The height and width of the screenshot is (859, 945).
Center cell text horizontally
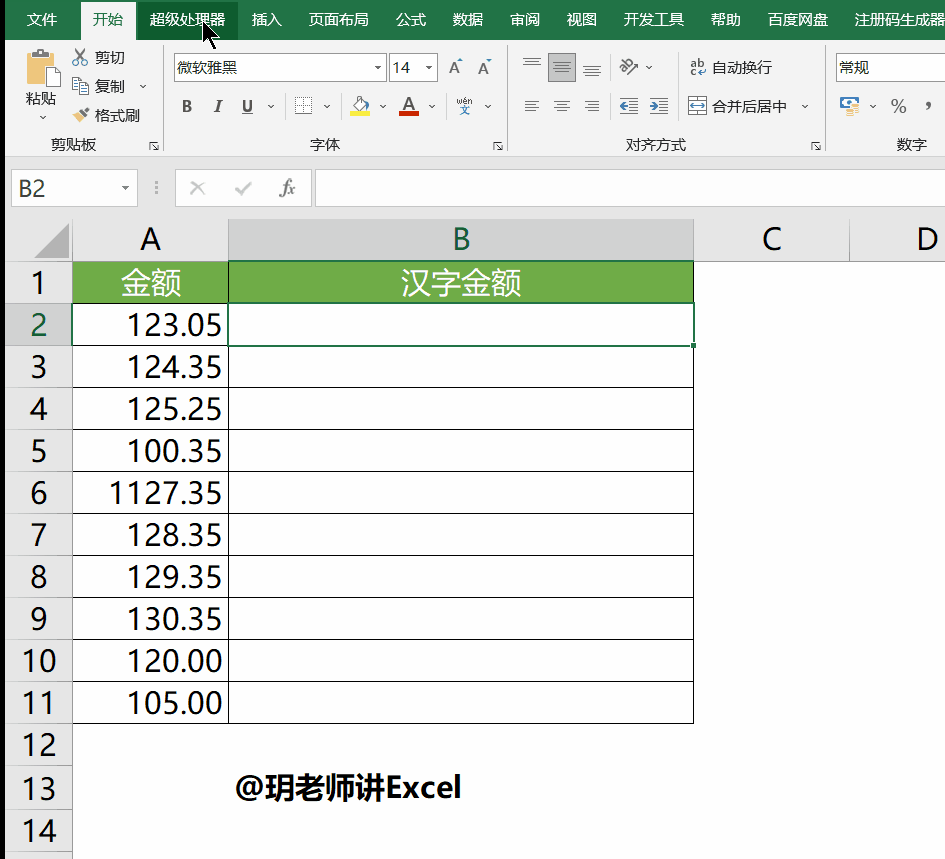click(562, 107)
